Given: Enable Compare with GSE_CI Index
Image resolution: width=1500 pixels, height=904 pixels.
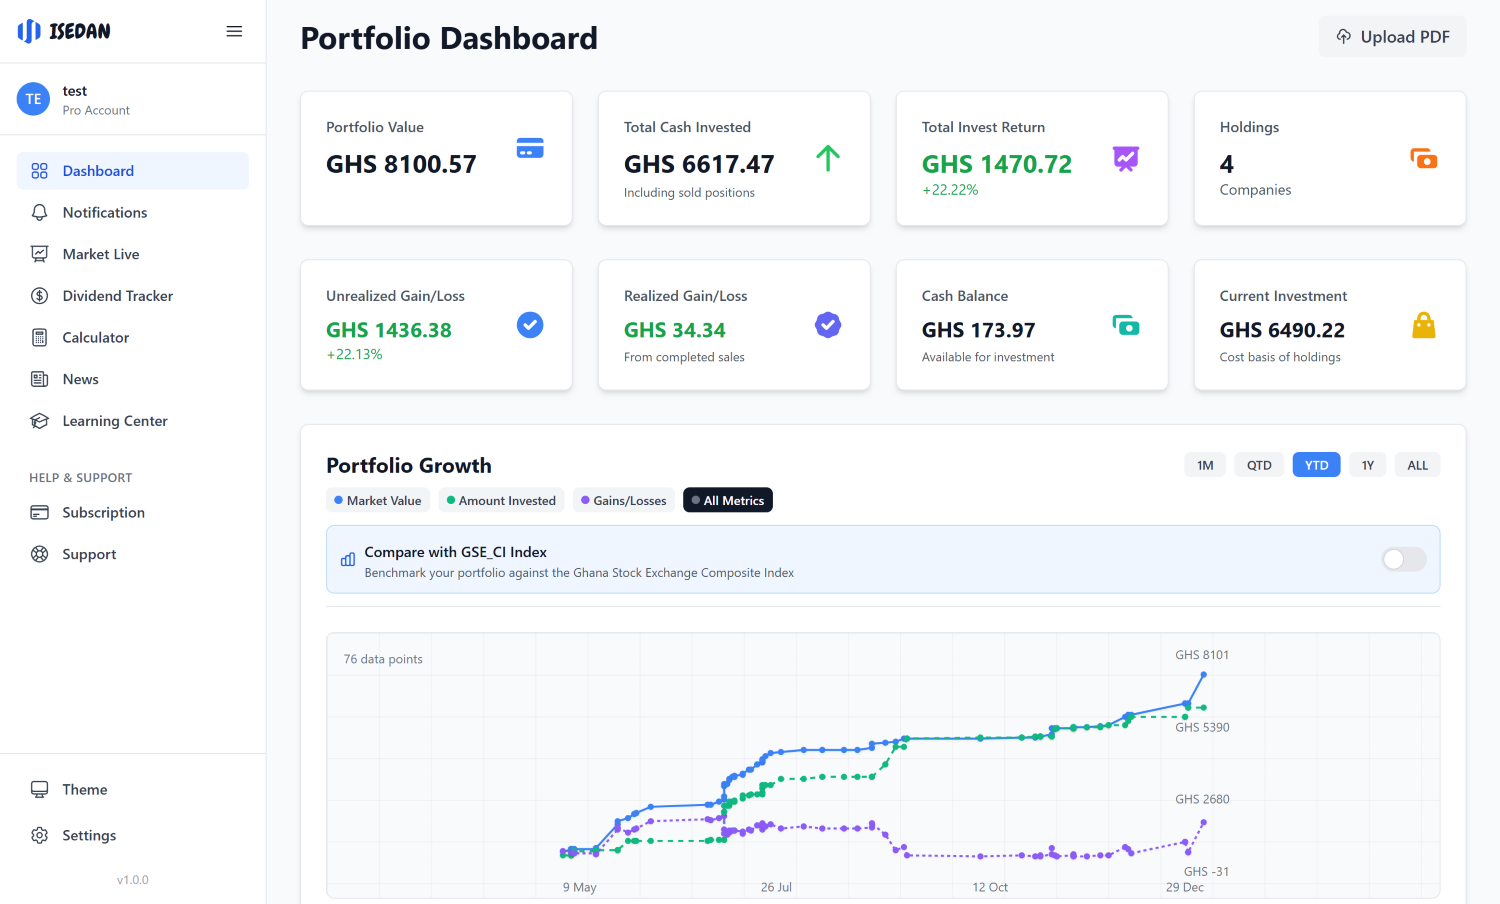Looking at the screenshot, I should (x=1403, y=559).
